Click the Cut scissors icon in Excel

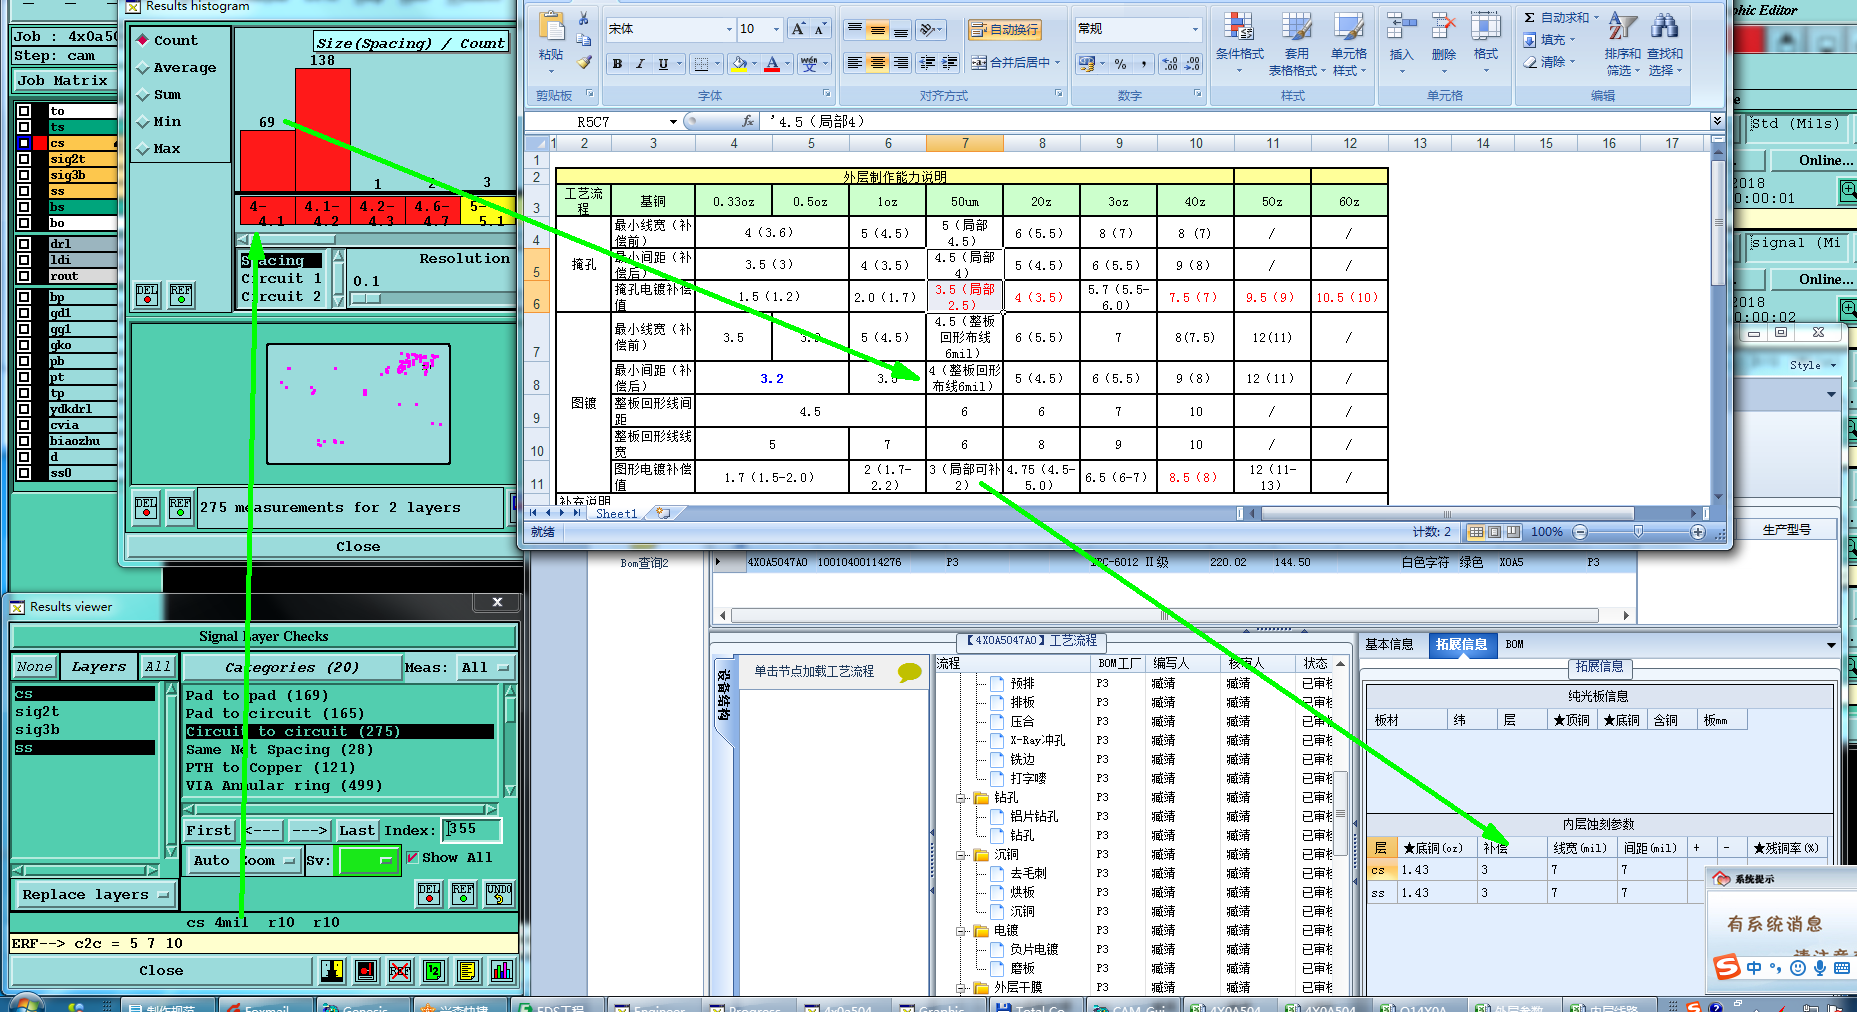(583, 19)
